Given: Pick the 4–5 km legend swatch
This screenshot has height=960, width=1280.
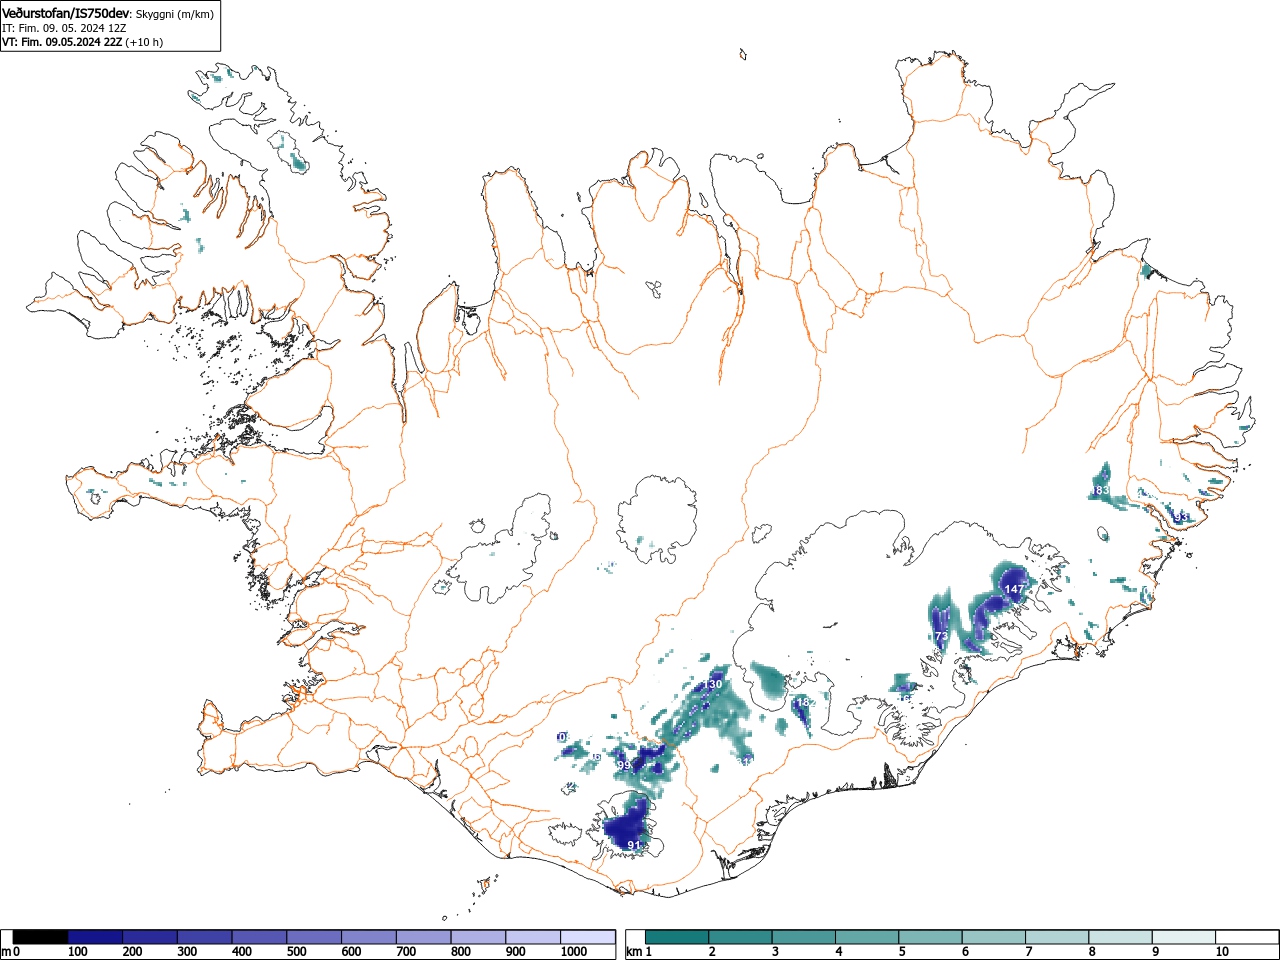Looking at the screenshot, I should [x=869, y=937].
